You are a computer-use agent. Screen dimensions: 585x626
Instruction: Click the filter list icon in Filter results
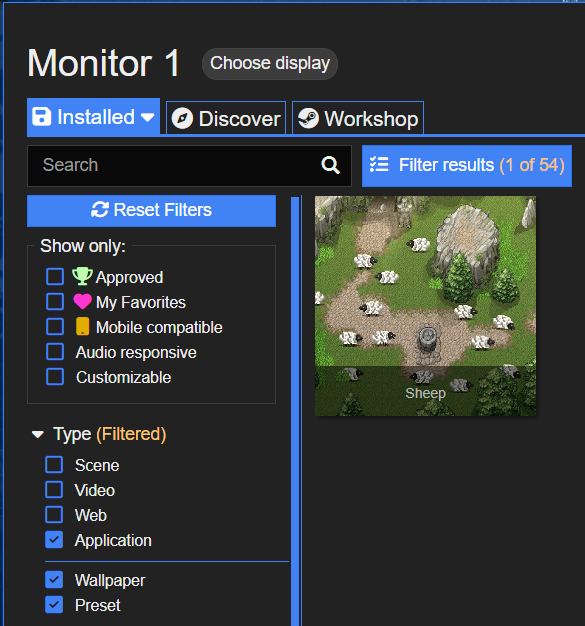click(379, 164)
